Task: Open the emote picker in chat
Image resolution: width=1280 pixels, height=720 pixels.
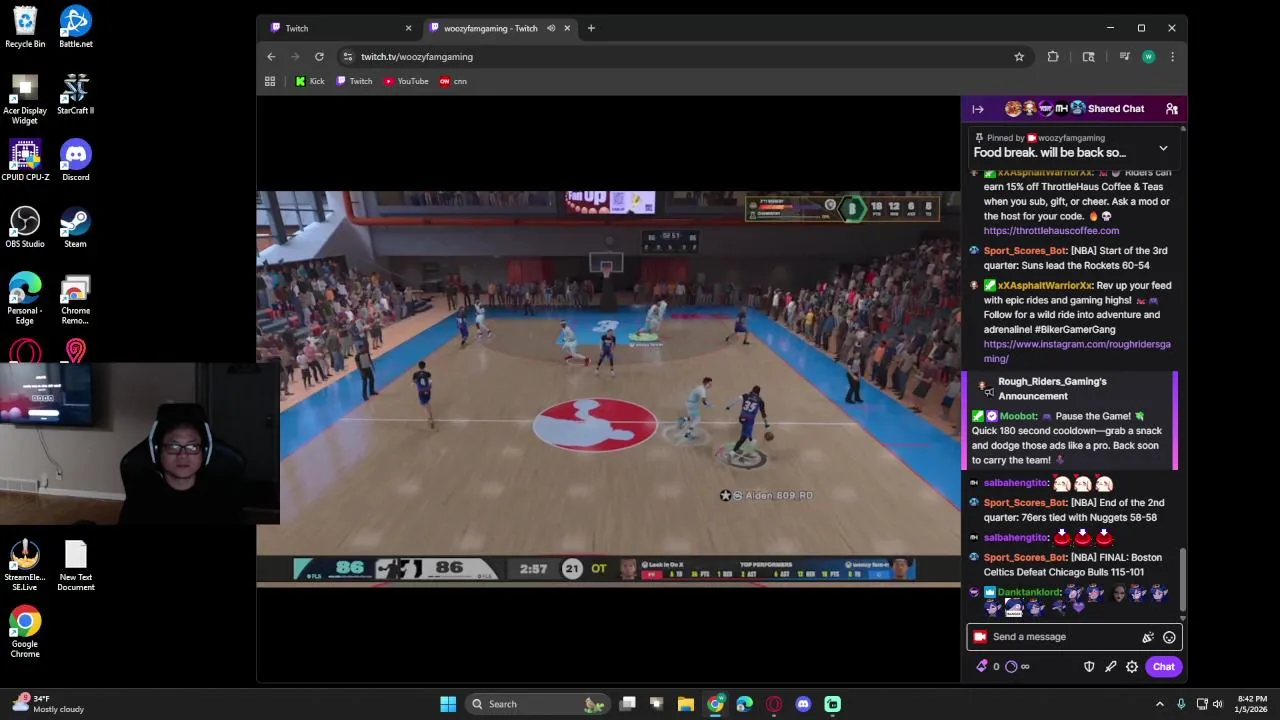Action: [x=1169, y=637]
